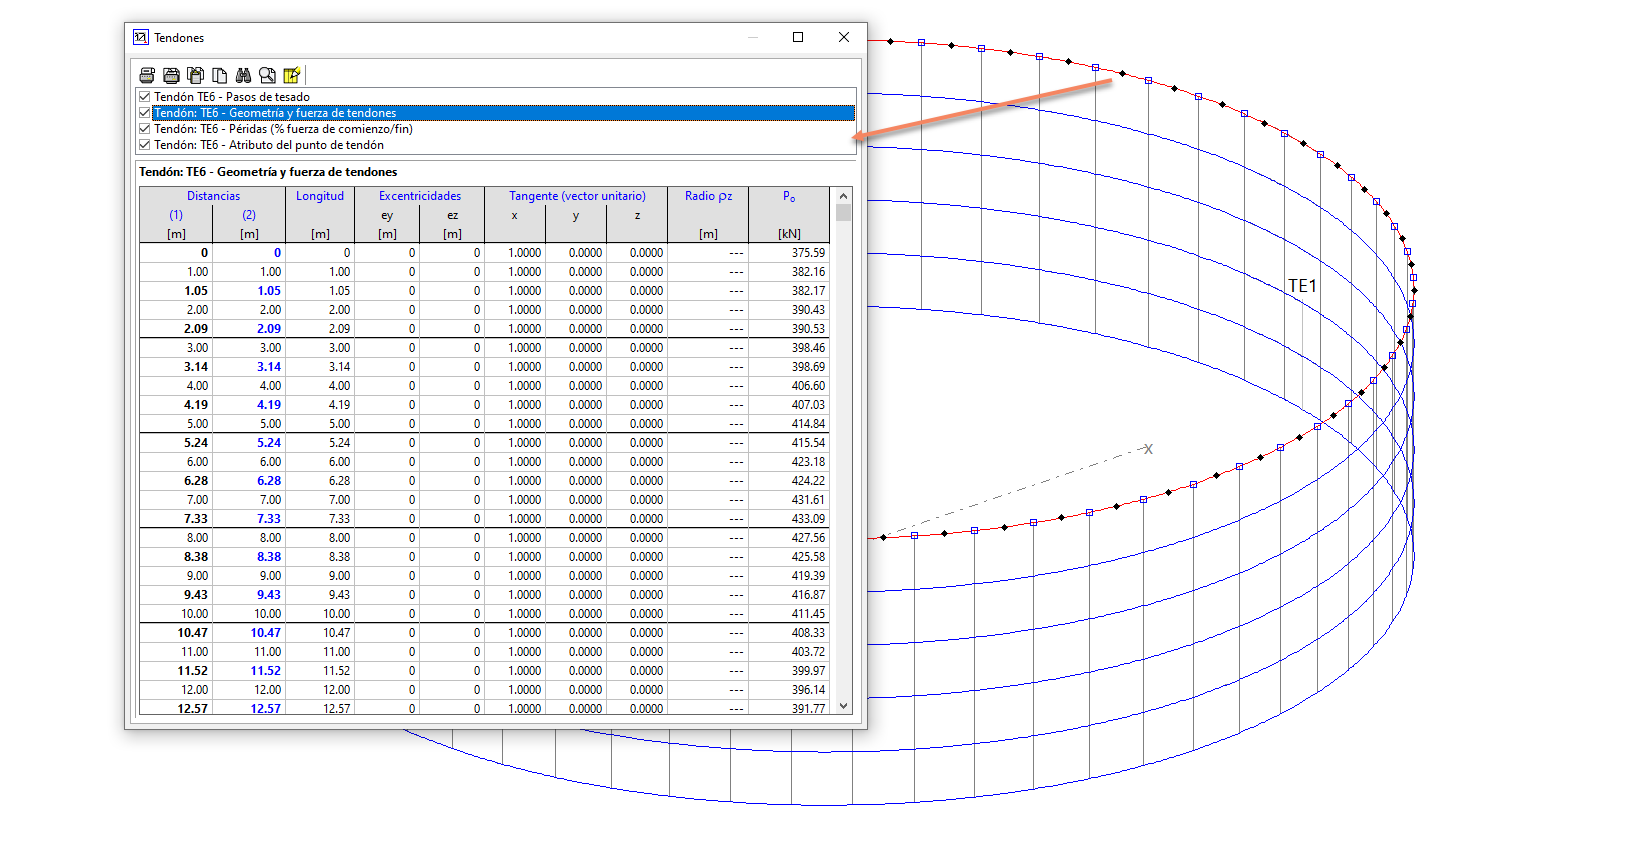Click Longitud cell with value 9.43
The image size is (1650, 844).
(320, 595)
